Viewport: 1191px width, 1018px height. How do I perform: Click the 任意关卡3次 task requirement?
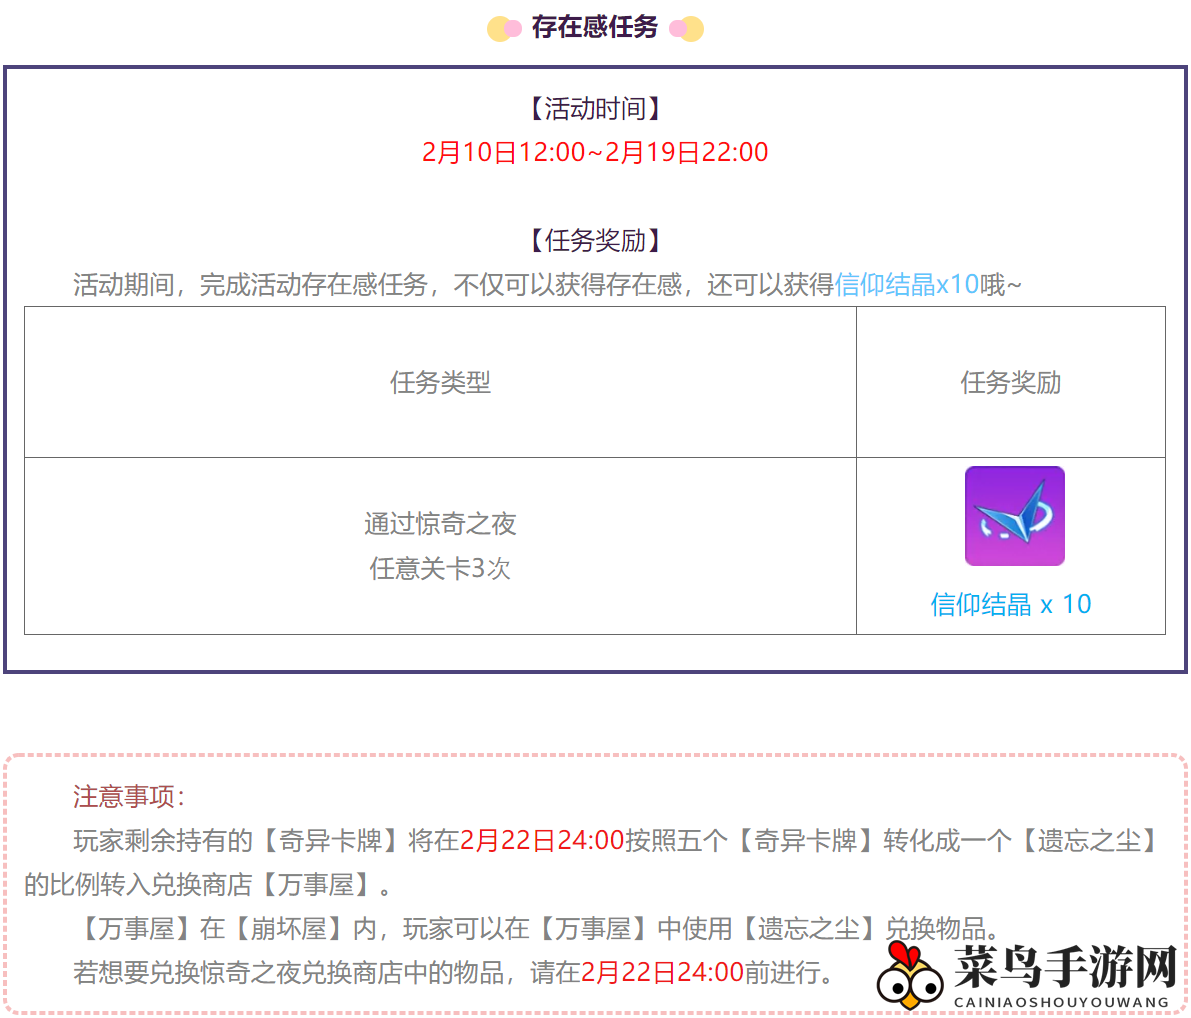click(x=440, y=569)
